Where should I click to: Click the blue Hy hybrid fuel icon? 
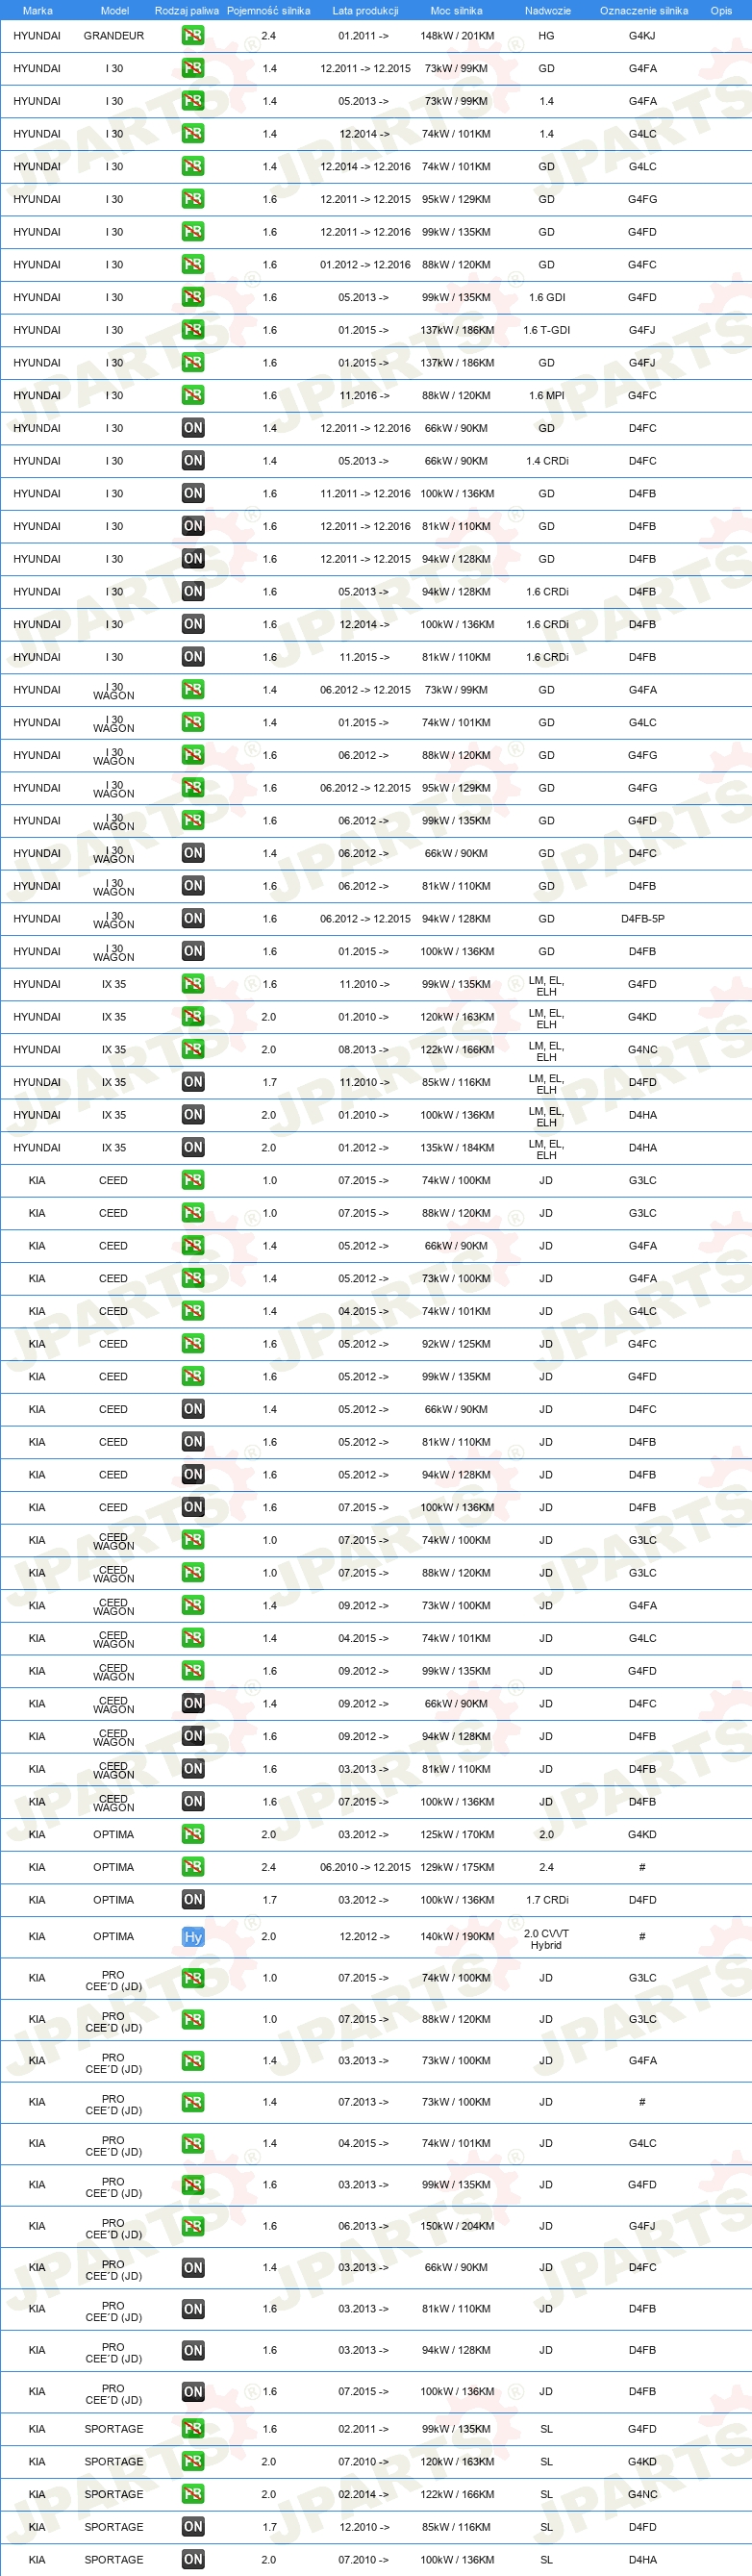(193, 1937)
